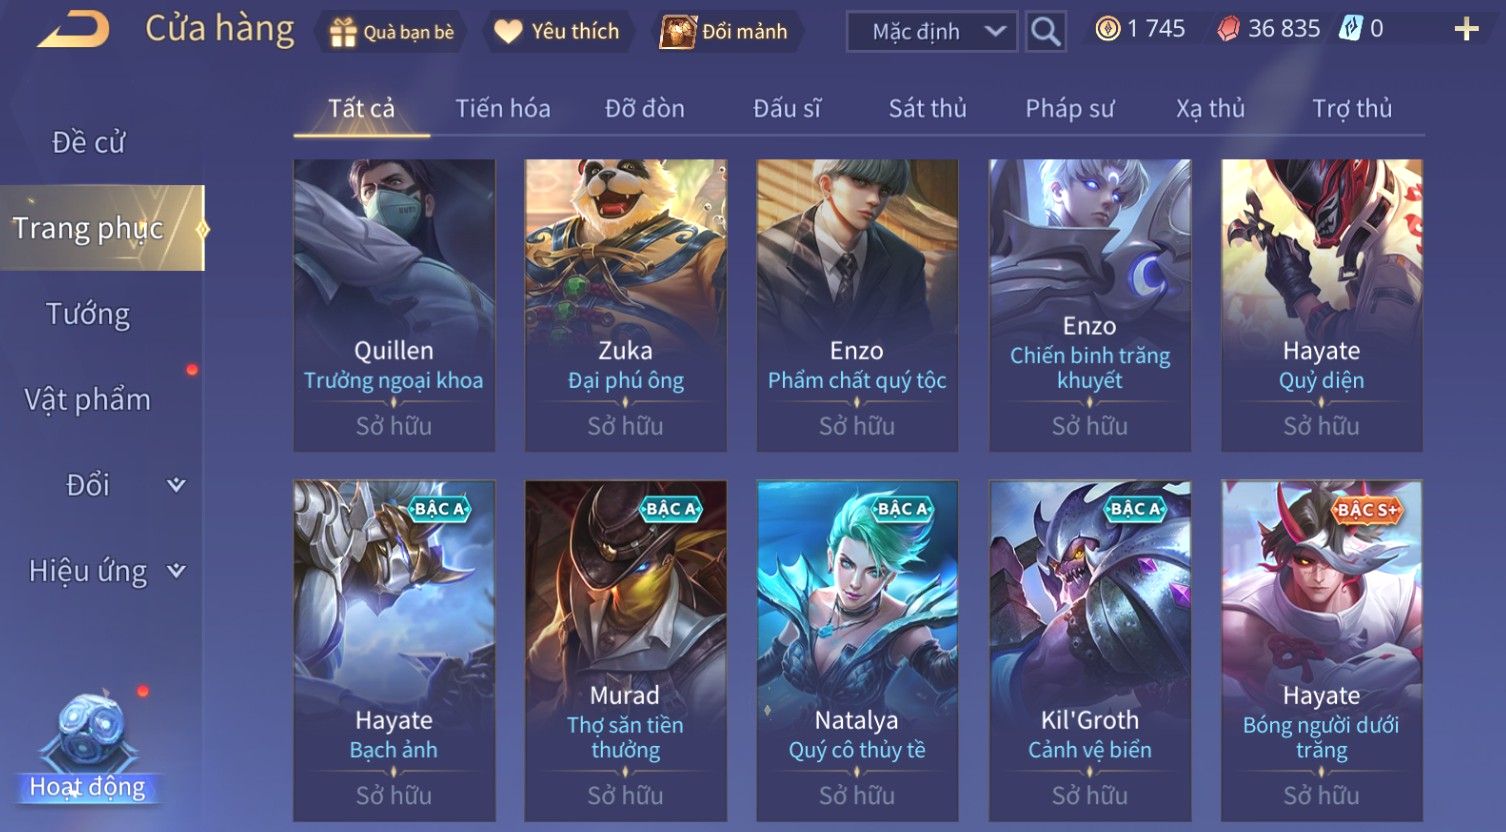Click the blue voucher ticket icon
This screenshot has width=1506, height=832.
pyautogui.click(x=1351, y=29)
